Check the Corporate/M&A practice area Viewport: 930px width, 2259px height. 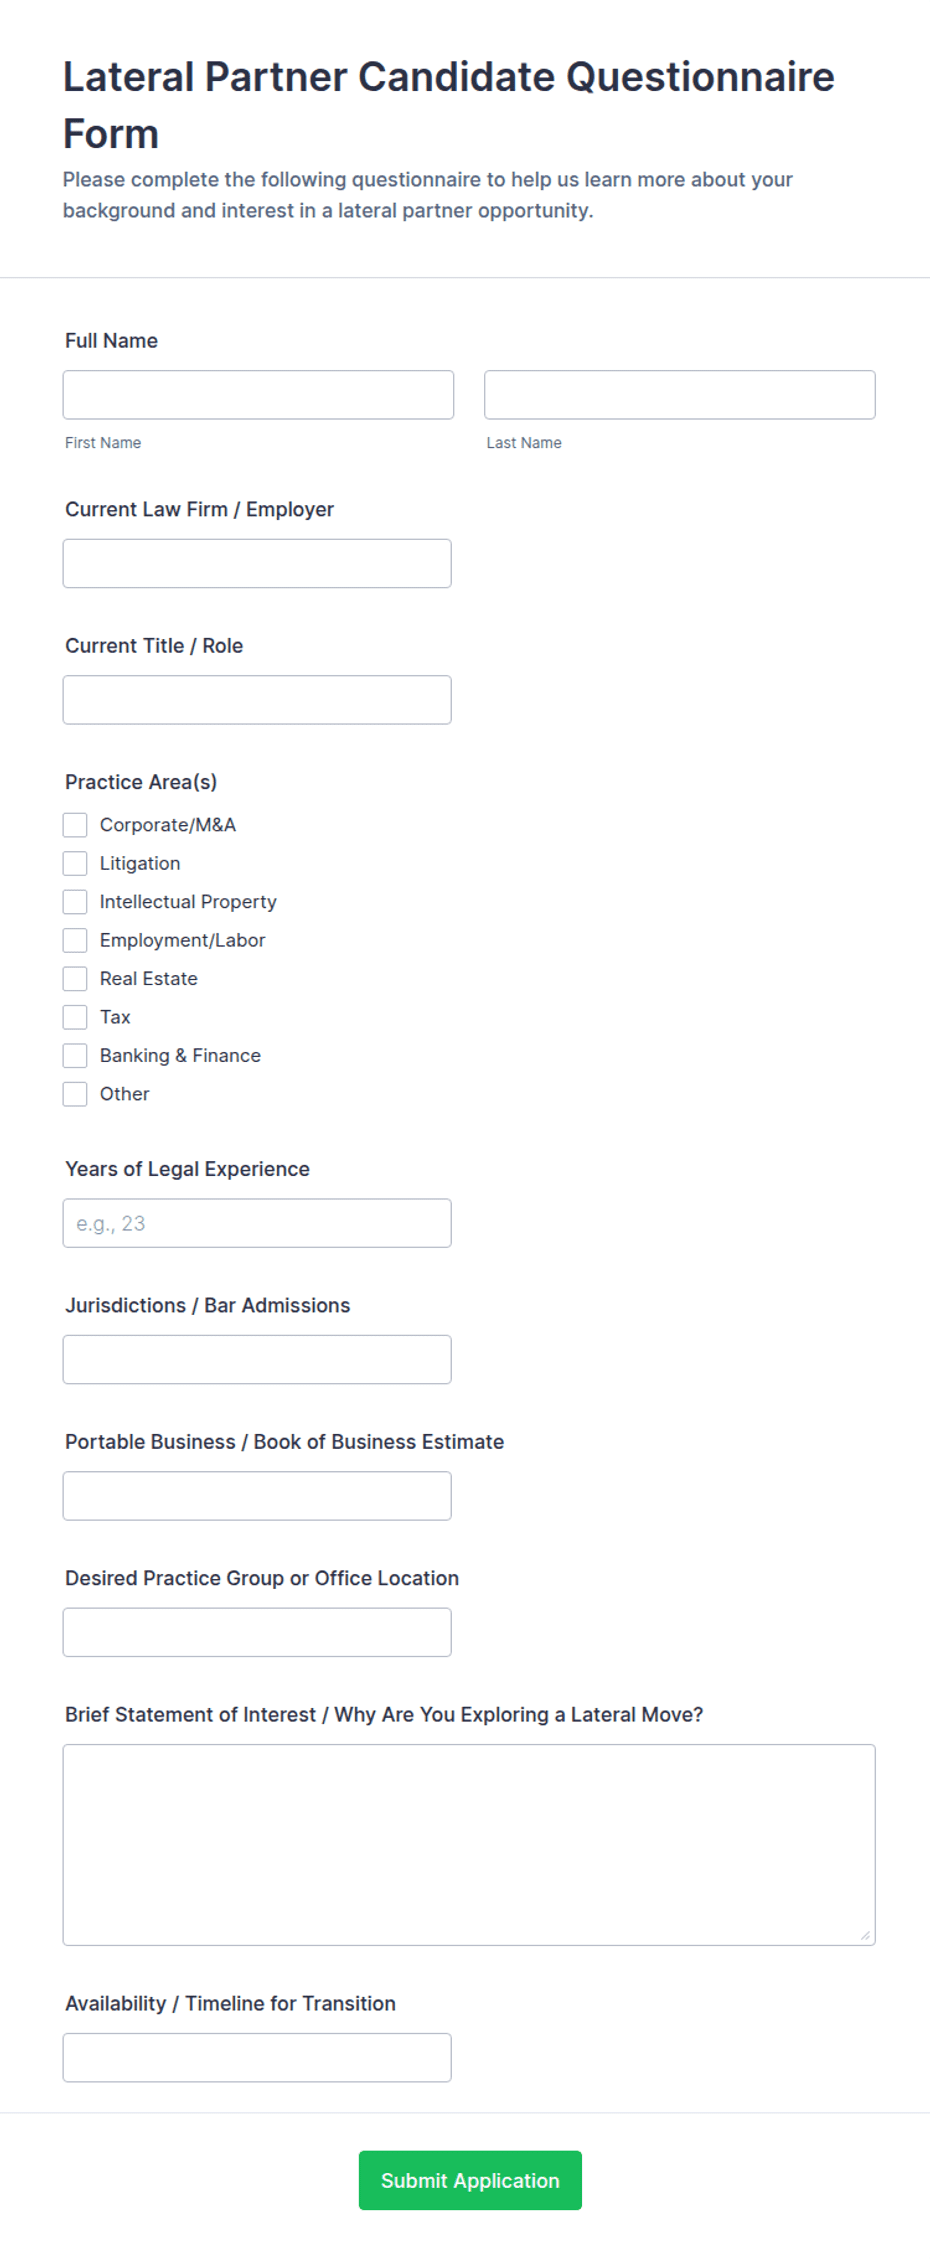[75, 825]
